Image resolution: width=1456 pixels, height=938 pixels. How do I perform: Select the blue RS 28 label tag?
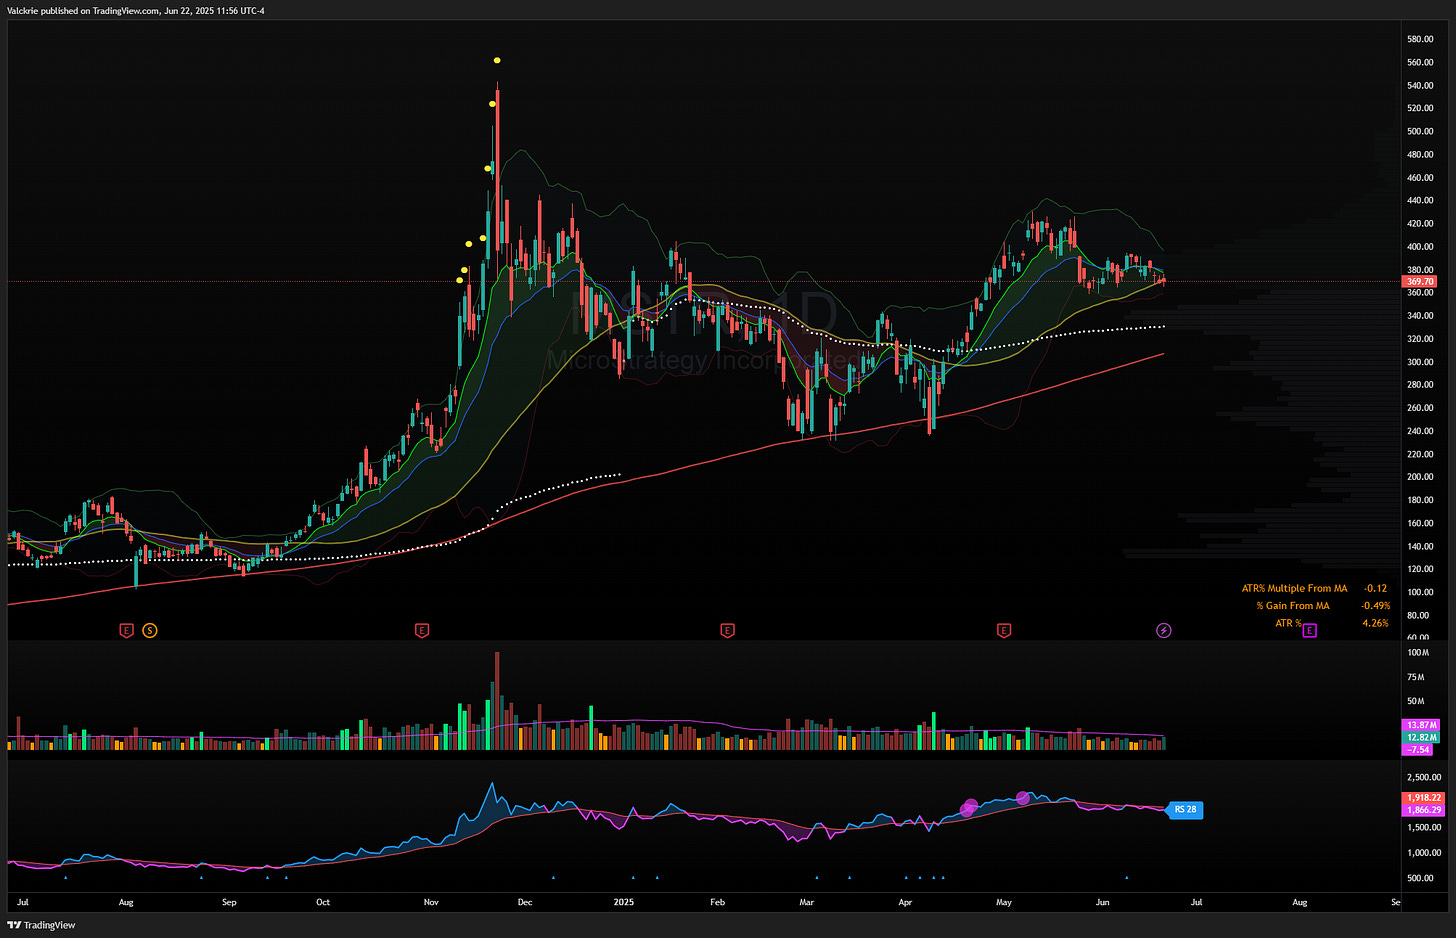click(1185, 810)
